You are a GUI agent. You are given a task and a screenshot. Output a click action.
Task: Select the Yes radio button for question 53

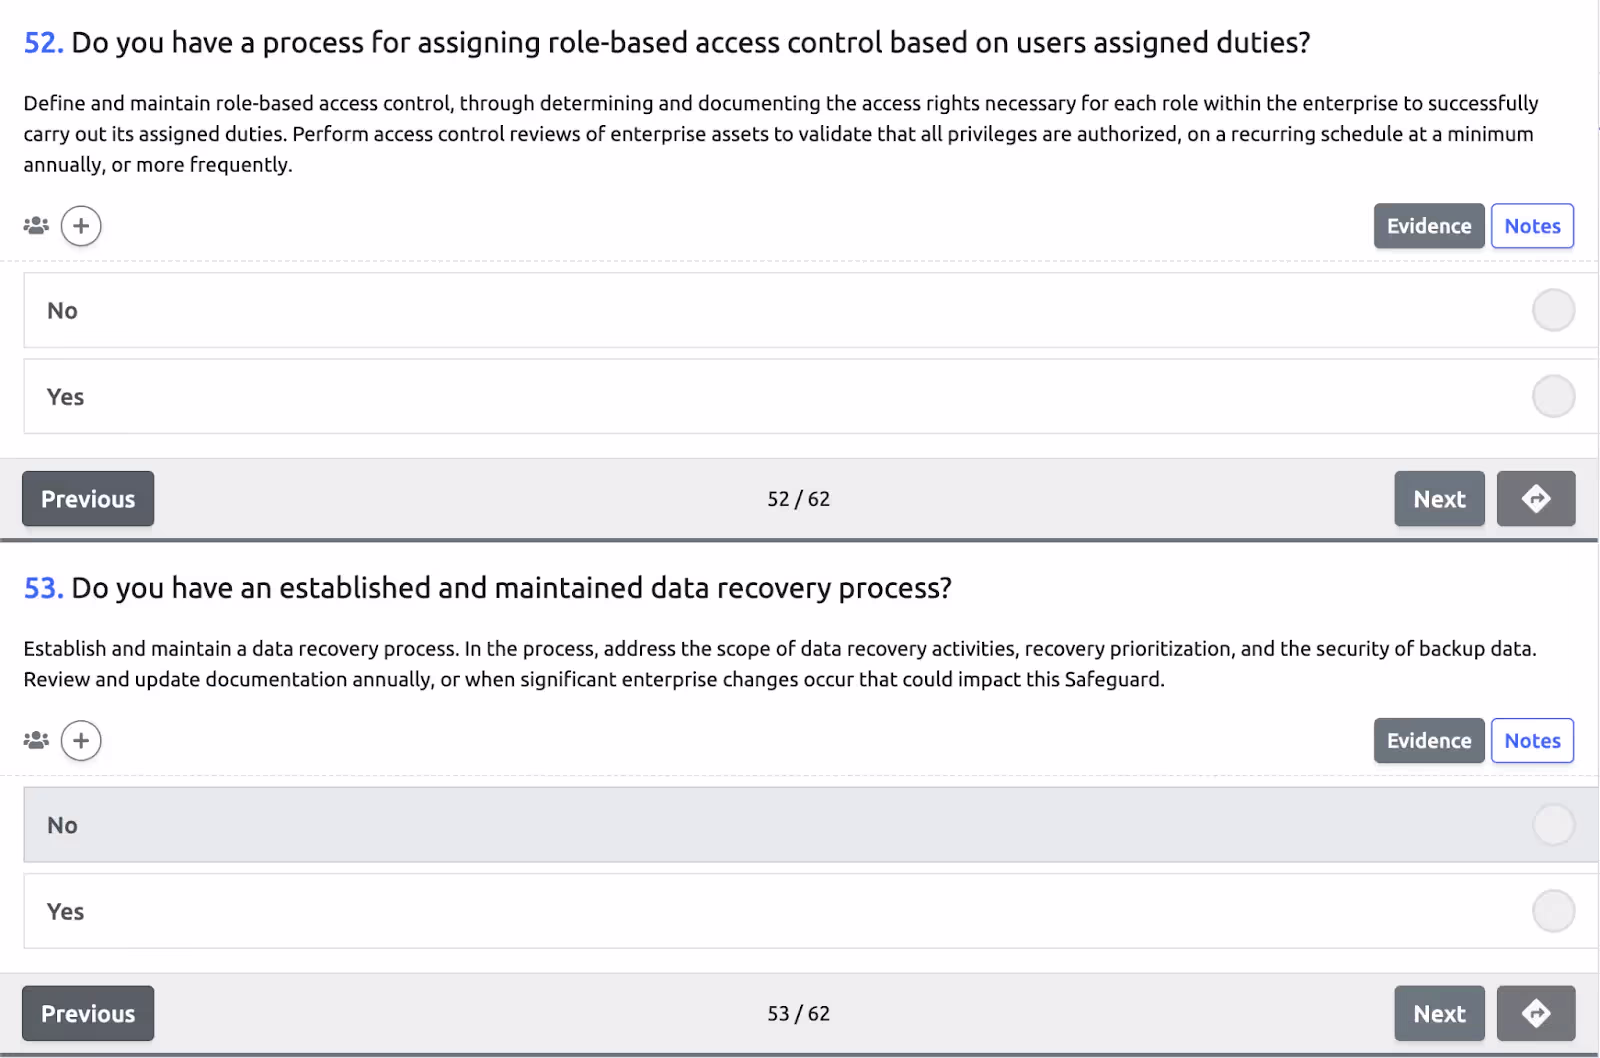[x=1553, y=911]
